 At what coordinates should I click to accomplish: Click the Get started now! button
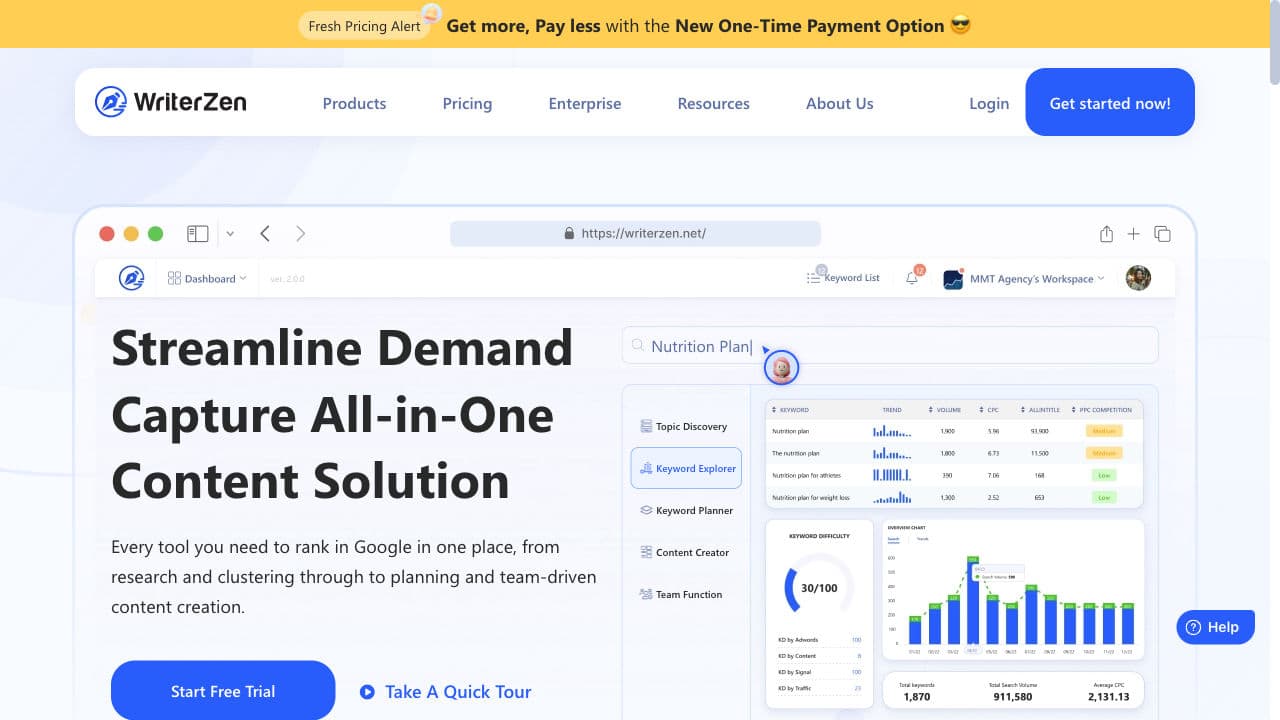coord(1110,102)
